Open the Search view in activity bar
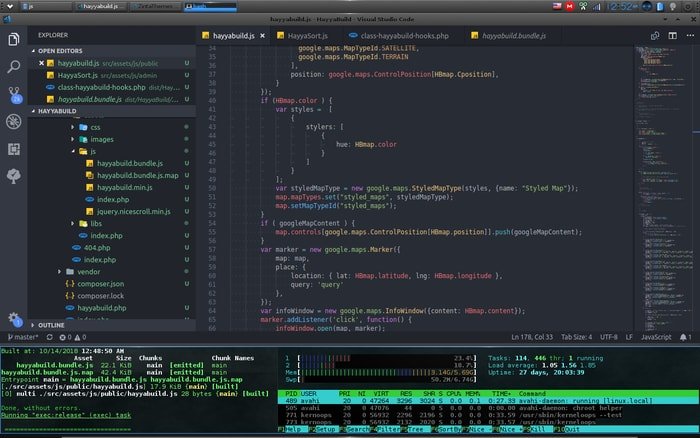700x438 pixels. tap(13, 67)
